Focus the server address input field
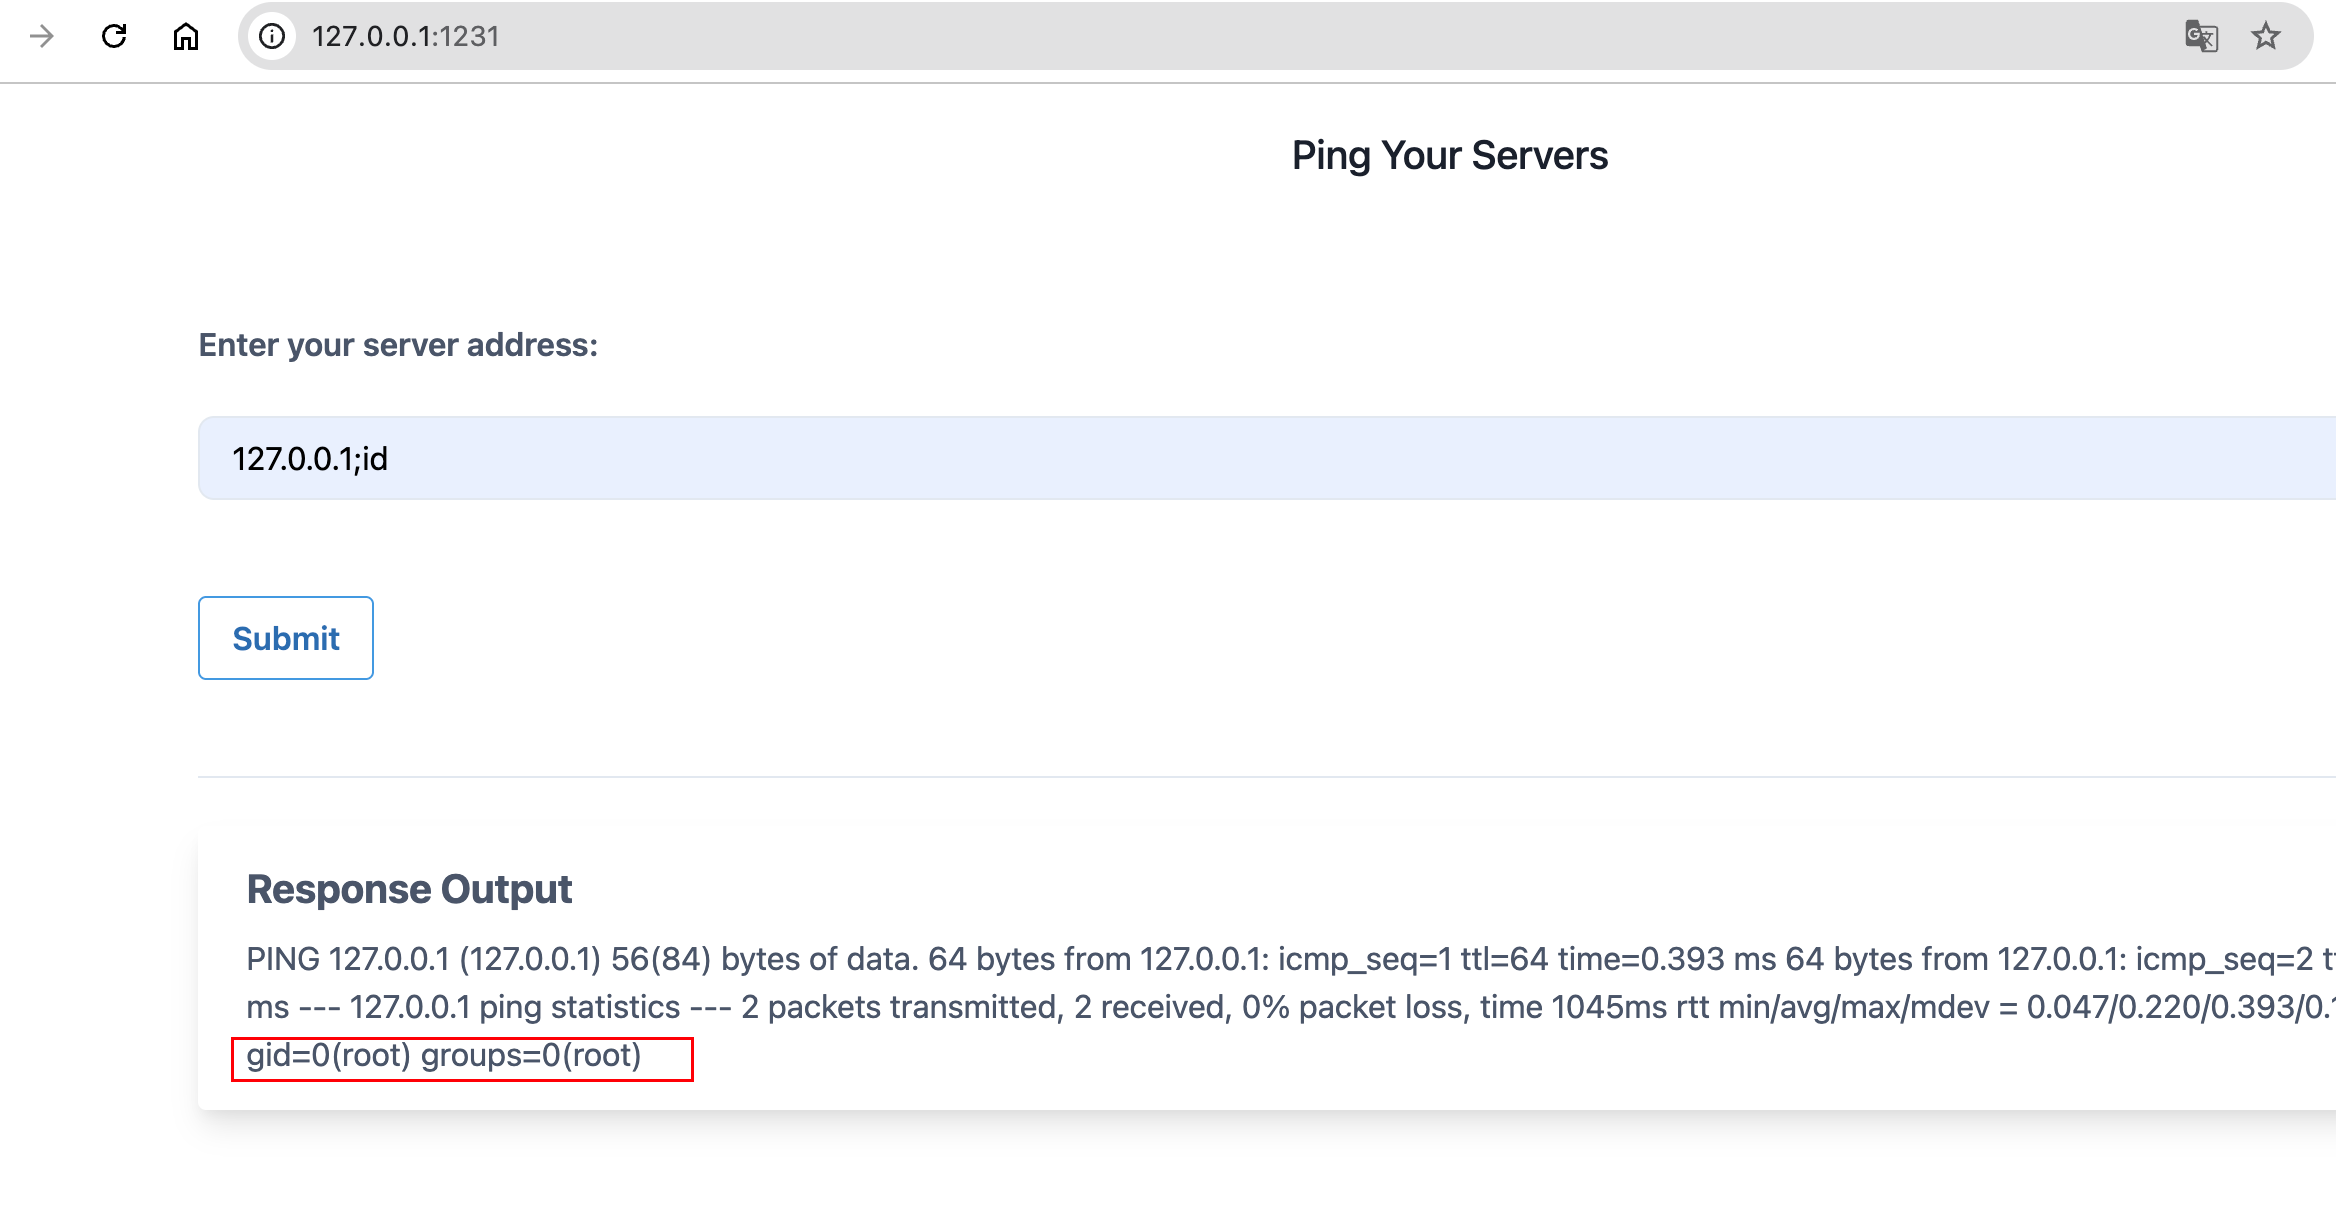Image resolution: width=2336 pixels, height=1210 pixels. point(1200,458)
